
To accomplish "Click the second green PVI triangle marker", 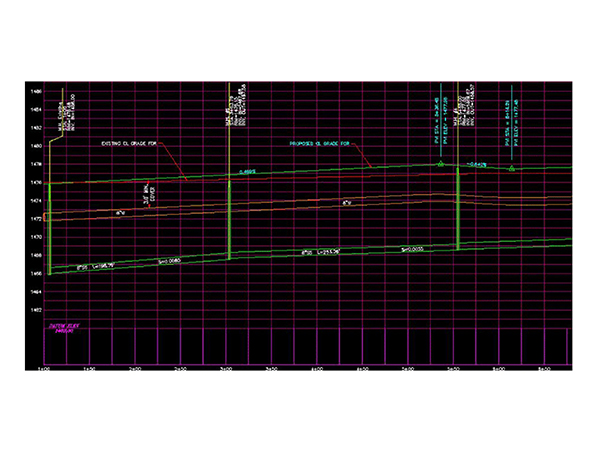I will click(x=512, y=168).
